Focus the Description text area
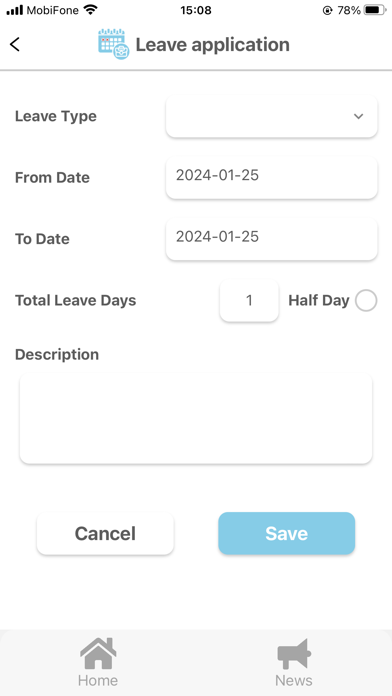Image resolution: width=392 pixels, height=696 pixels. coord(196,419)
